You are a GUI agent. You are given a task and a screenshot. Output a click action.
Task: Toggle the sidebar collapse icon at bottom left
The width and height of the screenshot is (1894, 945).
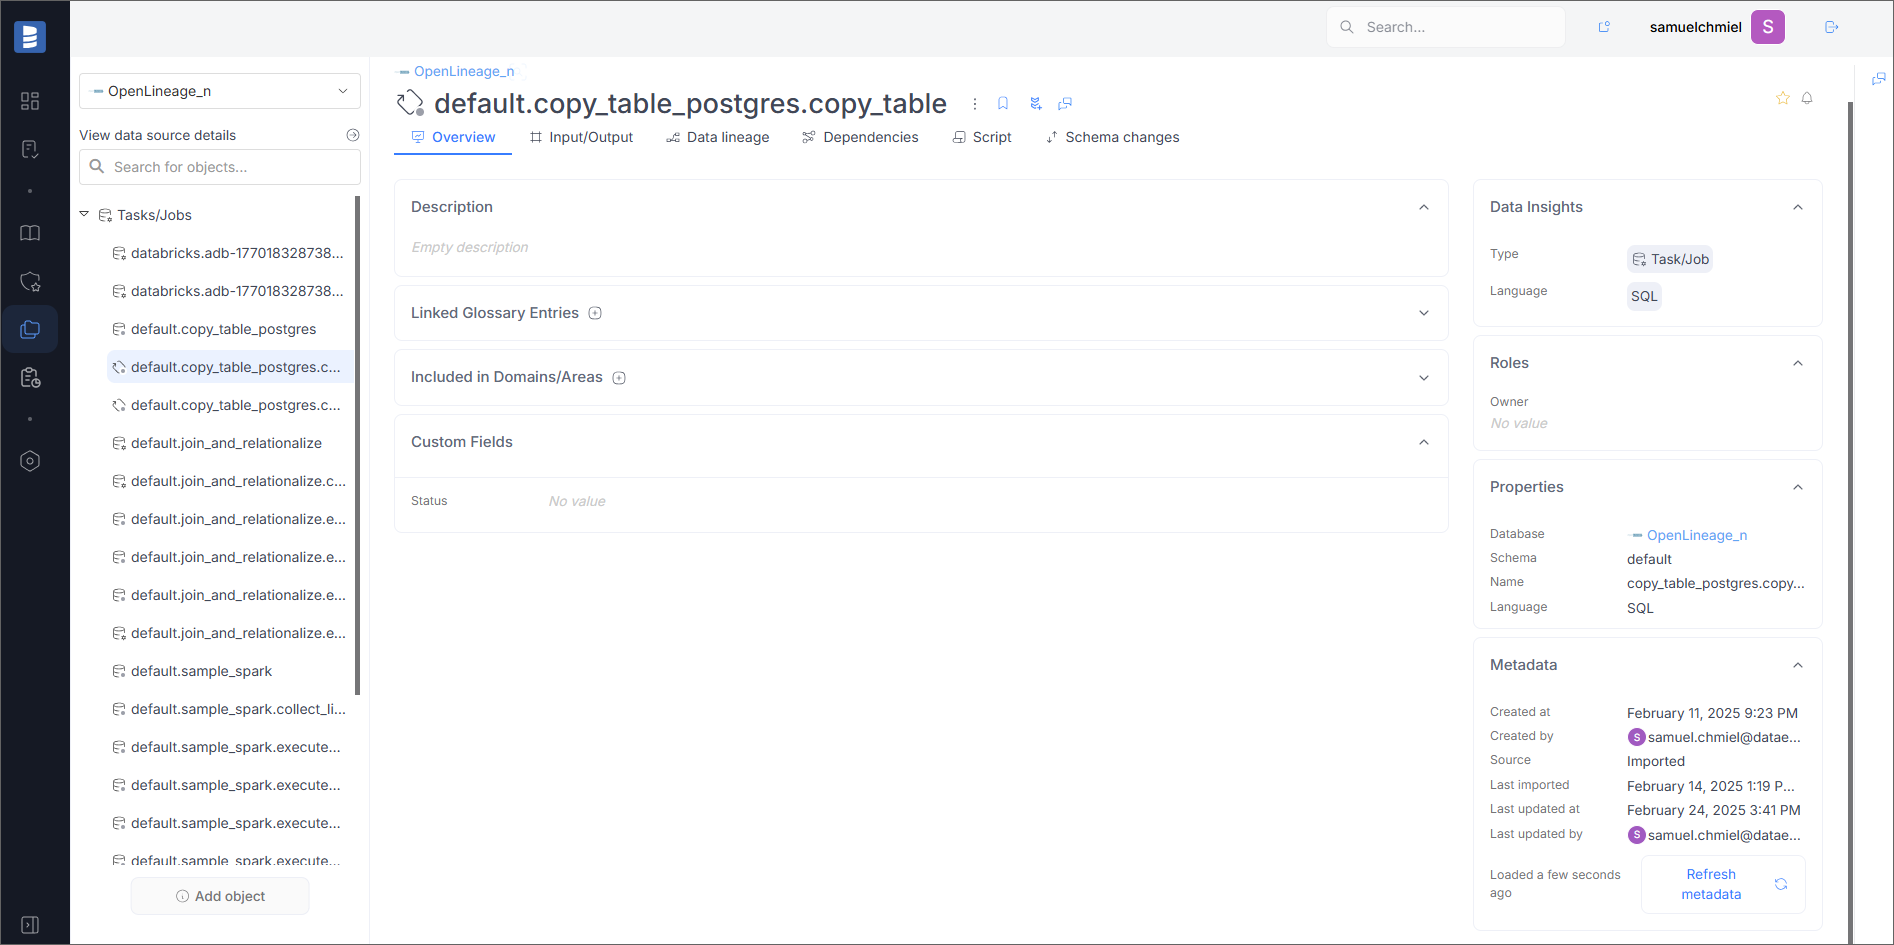30,925
